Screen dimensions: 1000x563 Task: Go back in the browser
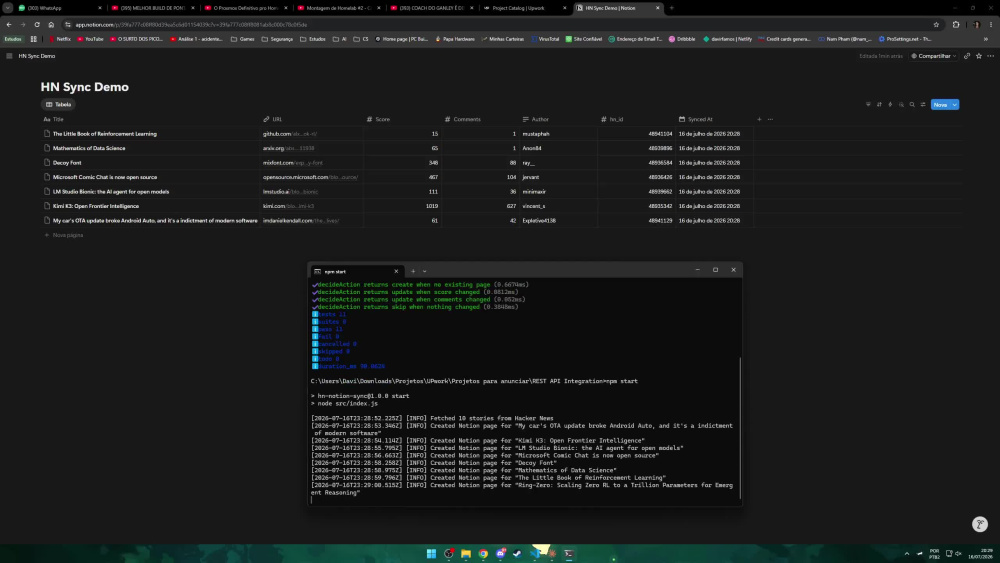click(x=9, y=24)
